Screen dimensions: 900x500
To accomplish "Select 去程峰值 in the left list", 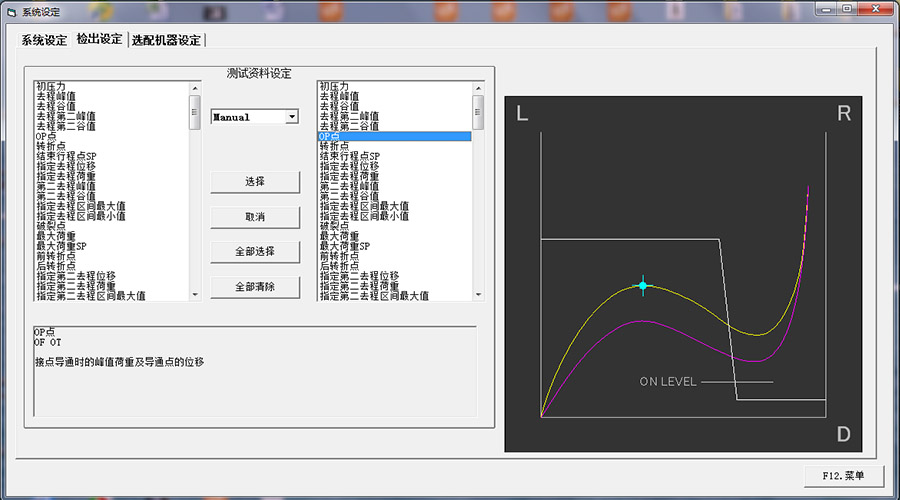I will click(x=56, y=96).
